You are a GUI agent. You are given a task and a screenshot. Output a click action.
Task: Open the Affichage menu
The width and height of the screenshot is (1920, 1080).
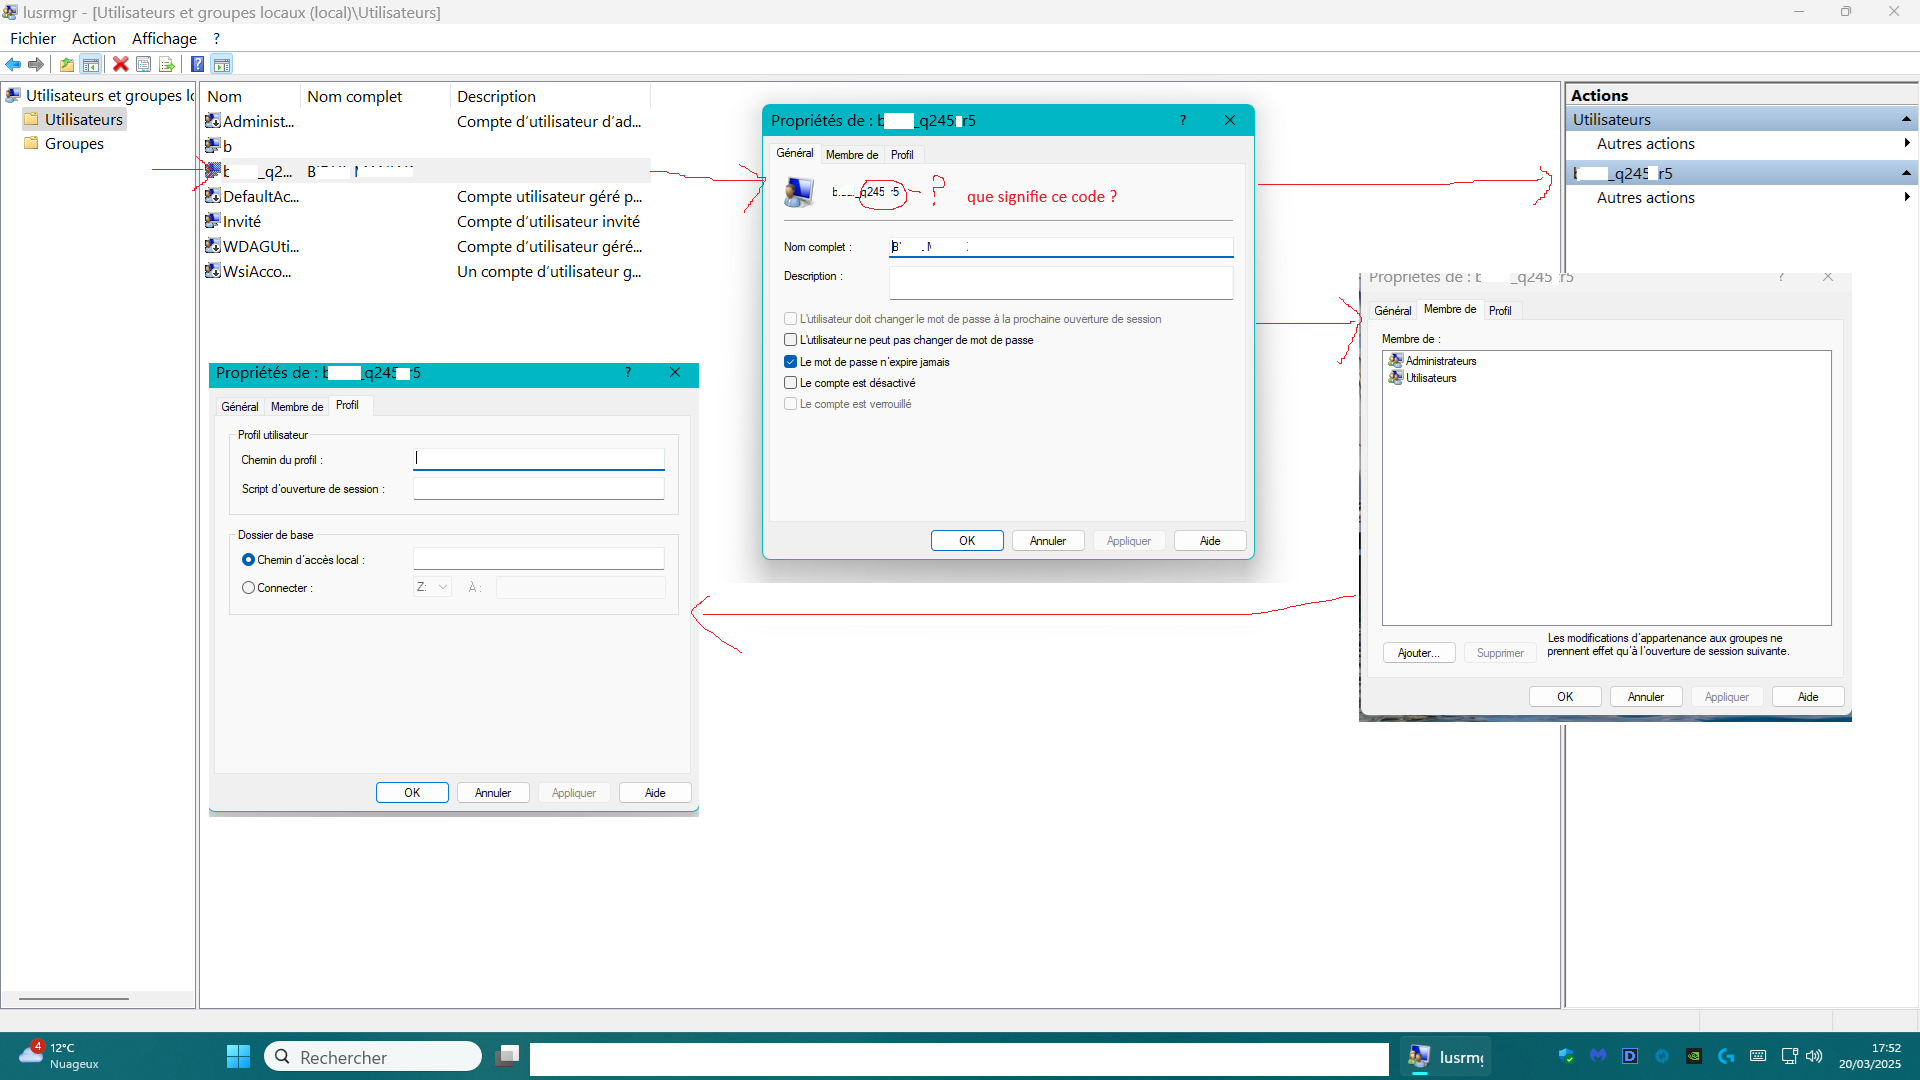point(164,38)
